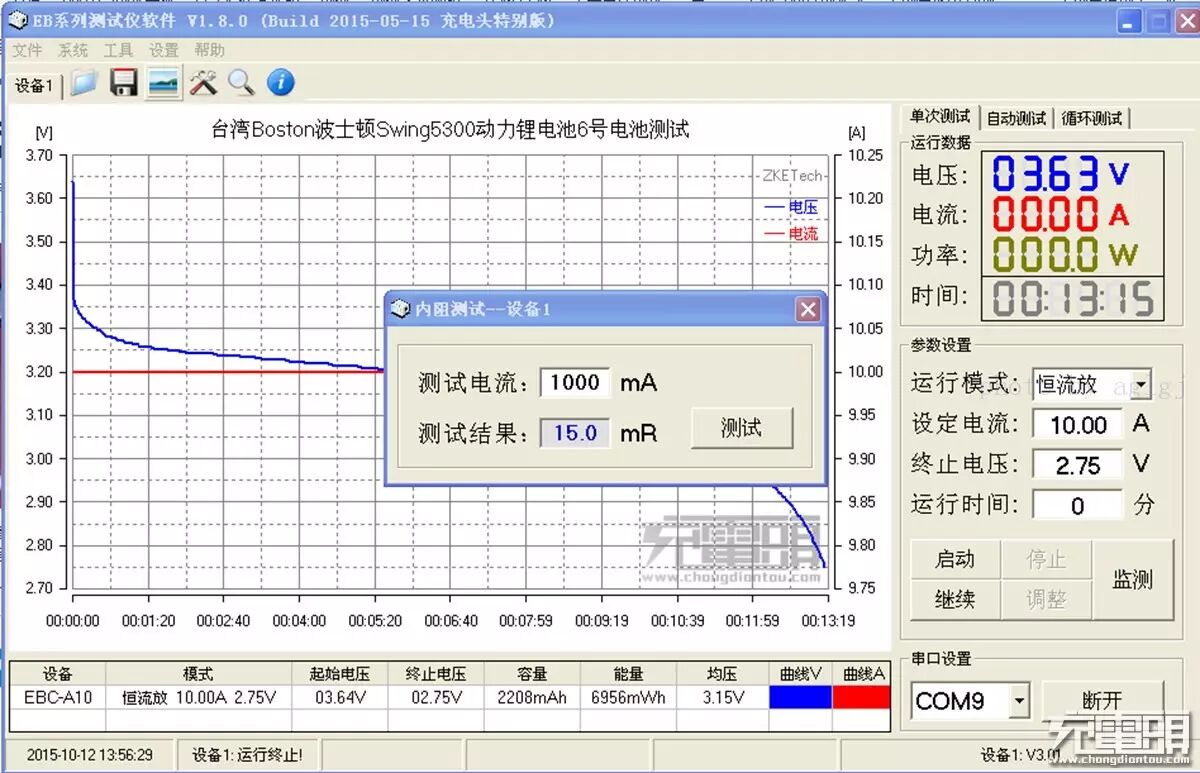
Task: Select the 2208mAh capacity cell
Action: pyautogui.click(x=532, y=697)
